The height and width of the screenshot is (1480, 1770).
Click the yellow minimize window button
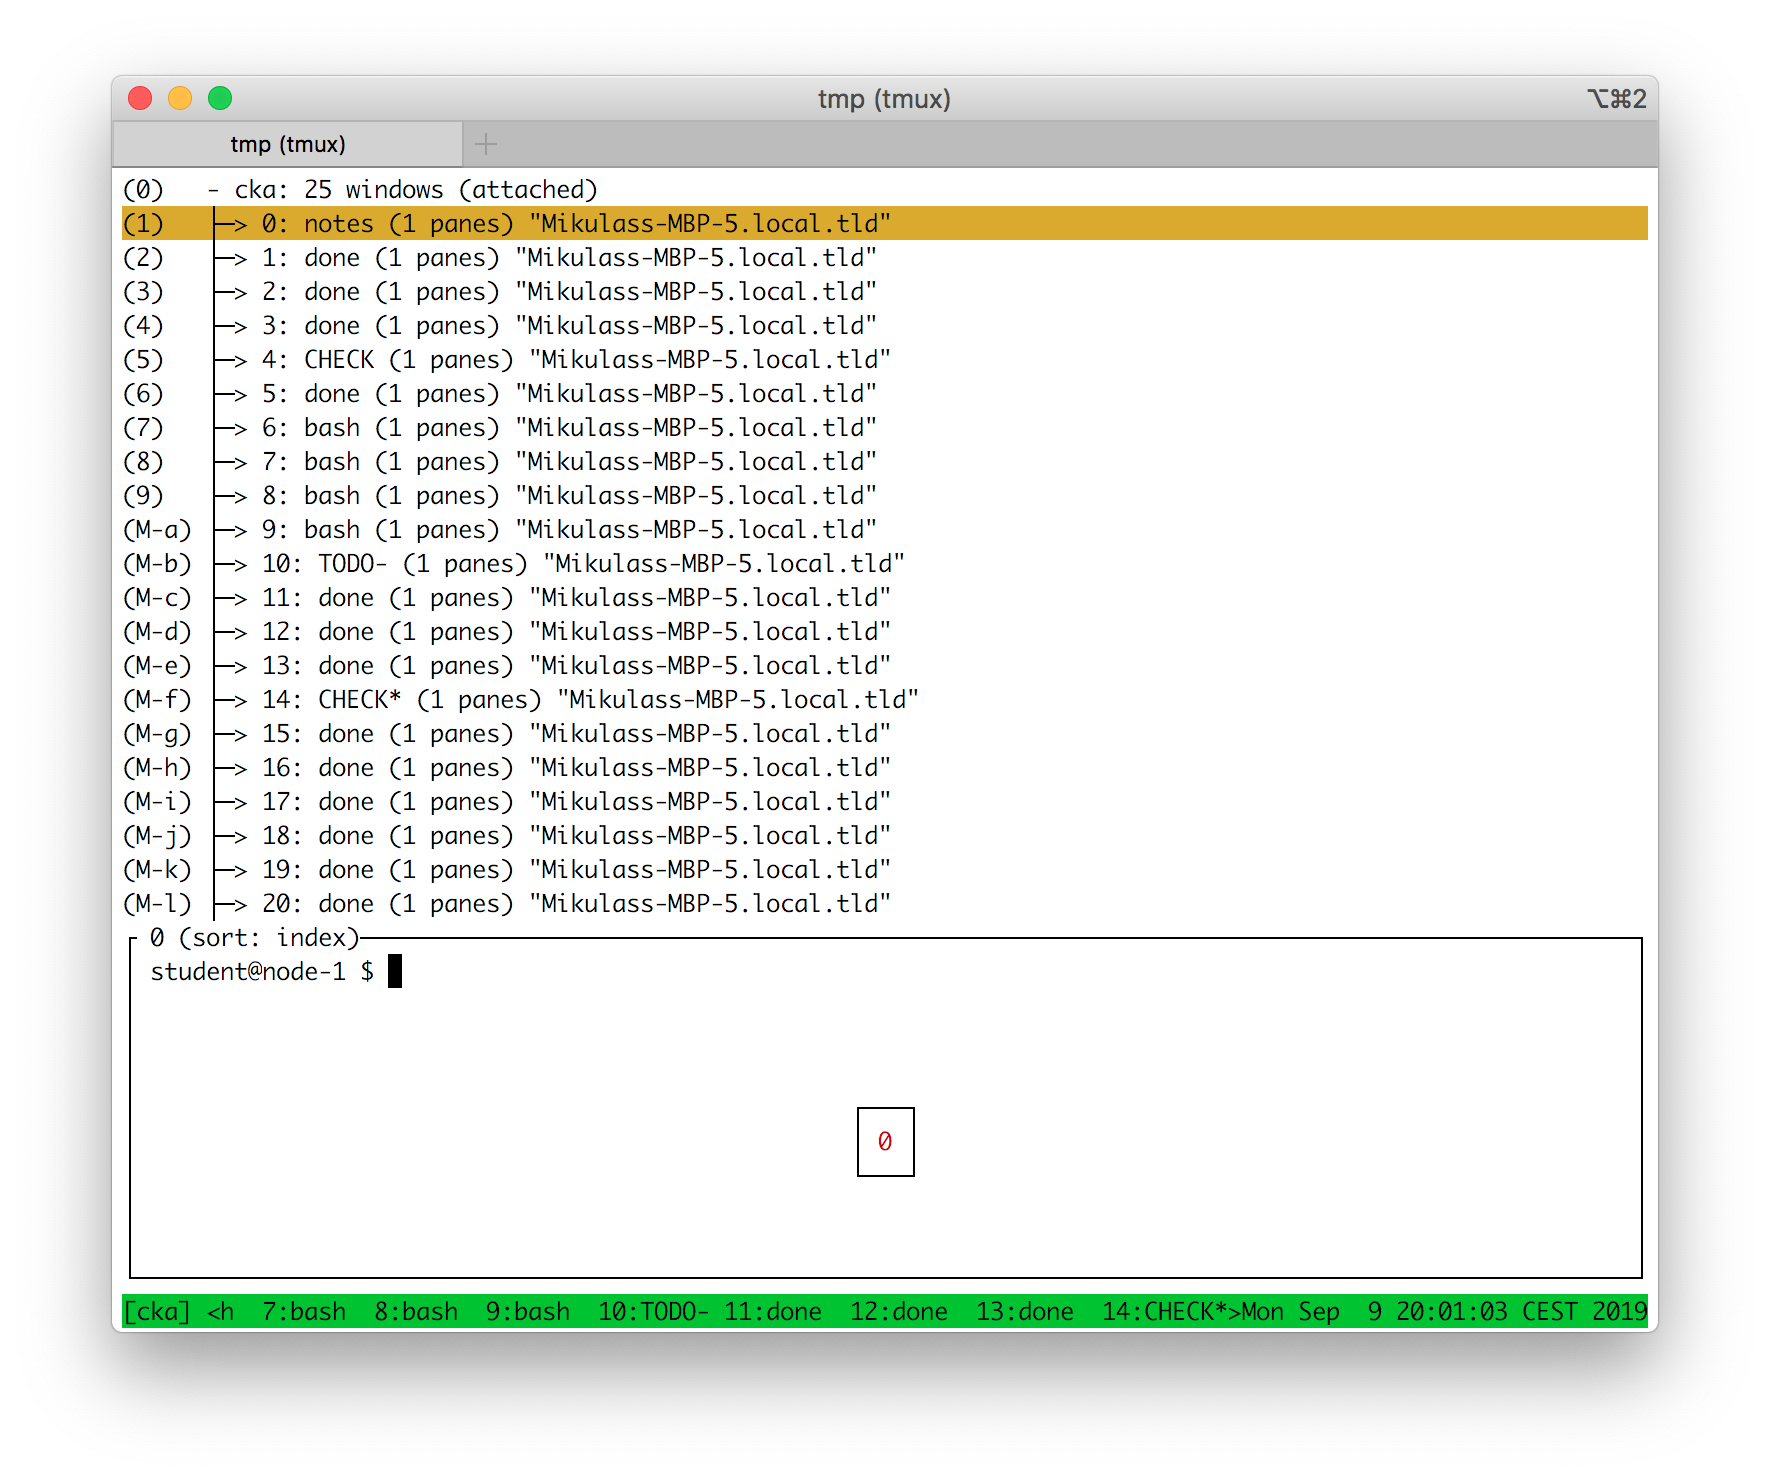(180, 98)
